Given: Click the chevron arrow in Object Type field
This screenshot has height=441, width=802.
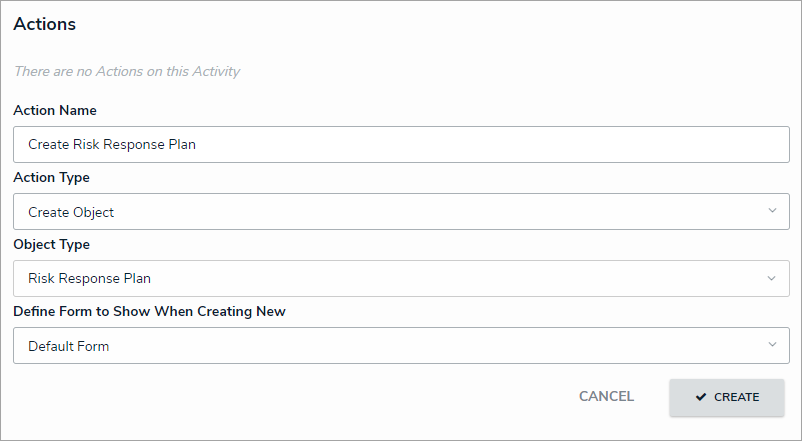Looking at the screenshot, I should coord(772,278).
